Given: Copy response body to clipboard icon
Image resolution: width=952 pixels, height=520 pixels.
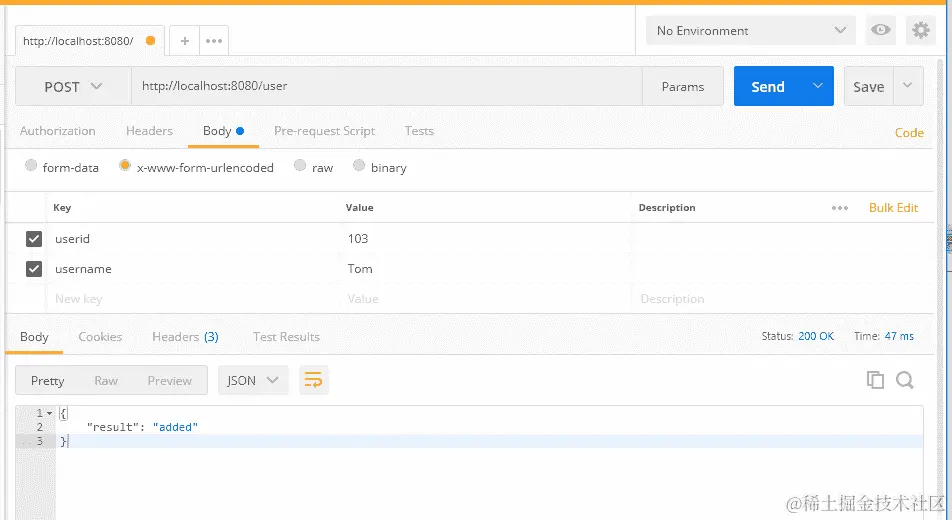Looking at the screenshot, I should click(x=875, y=380).
